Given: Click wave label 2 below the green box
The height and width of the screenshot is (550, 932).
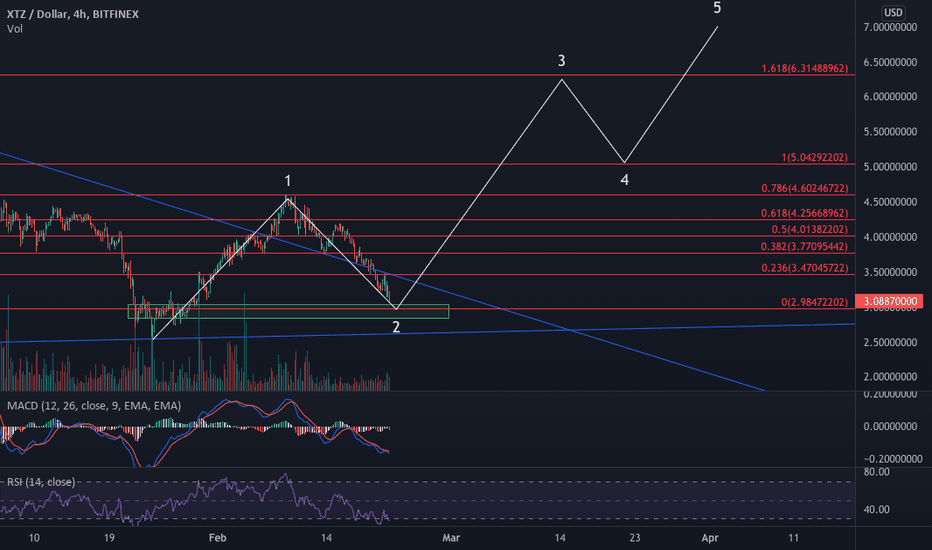Looking at the screenshot, I should click(x=396, y=326).
